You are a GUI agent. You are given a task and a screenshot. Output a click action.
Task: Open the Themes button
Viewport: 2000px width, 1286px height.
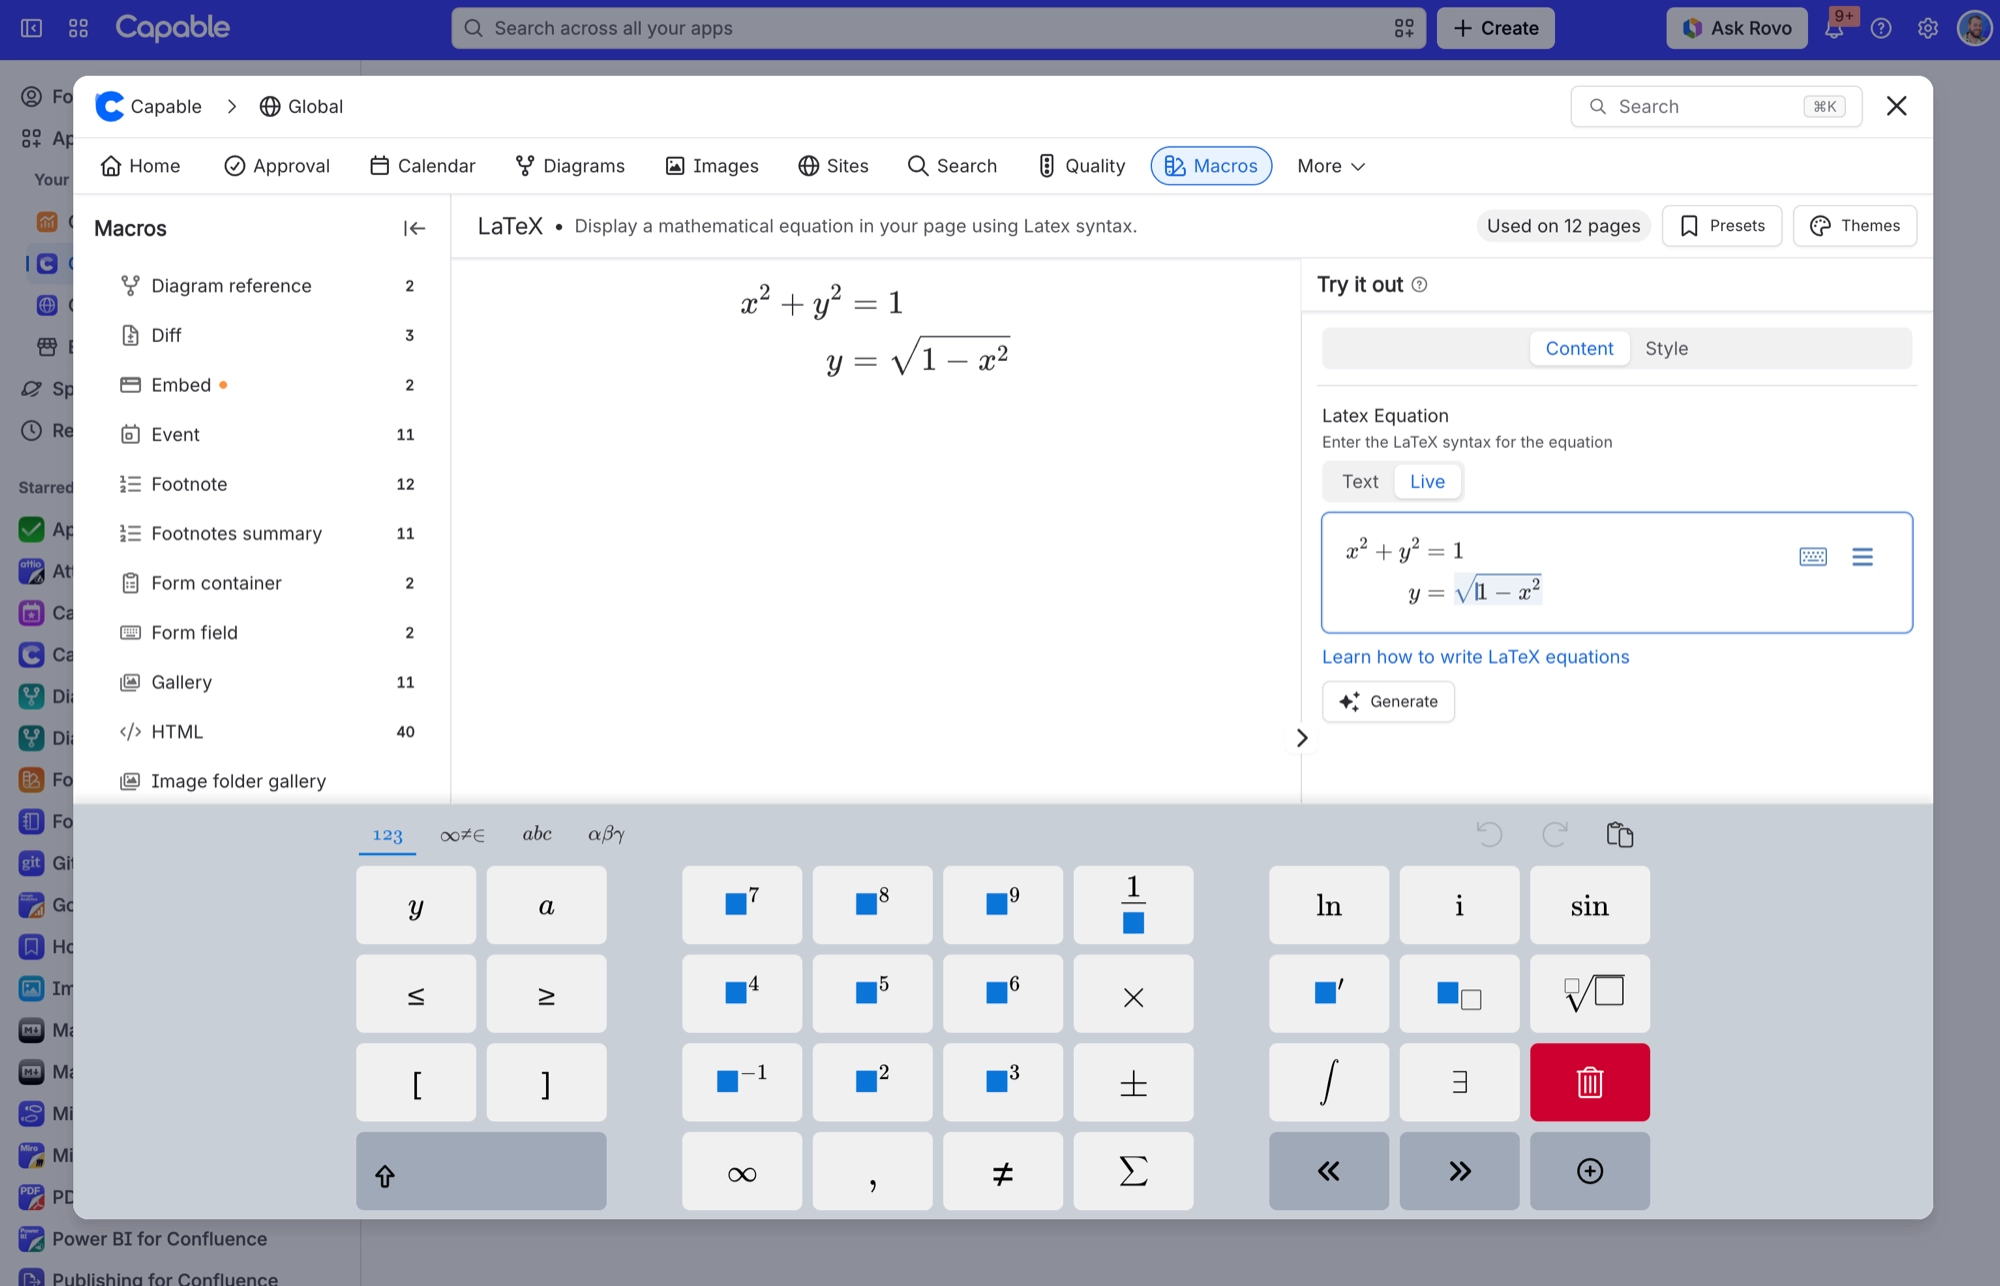coord(1855,226)
